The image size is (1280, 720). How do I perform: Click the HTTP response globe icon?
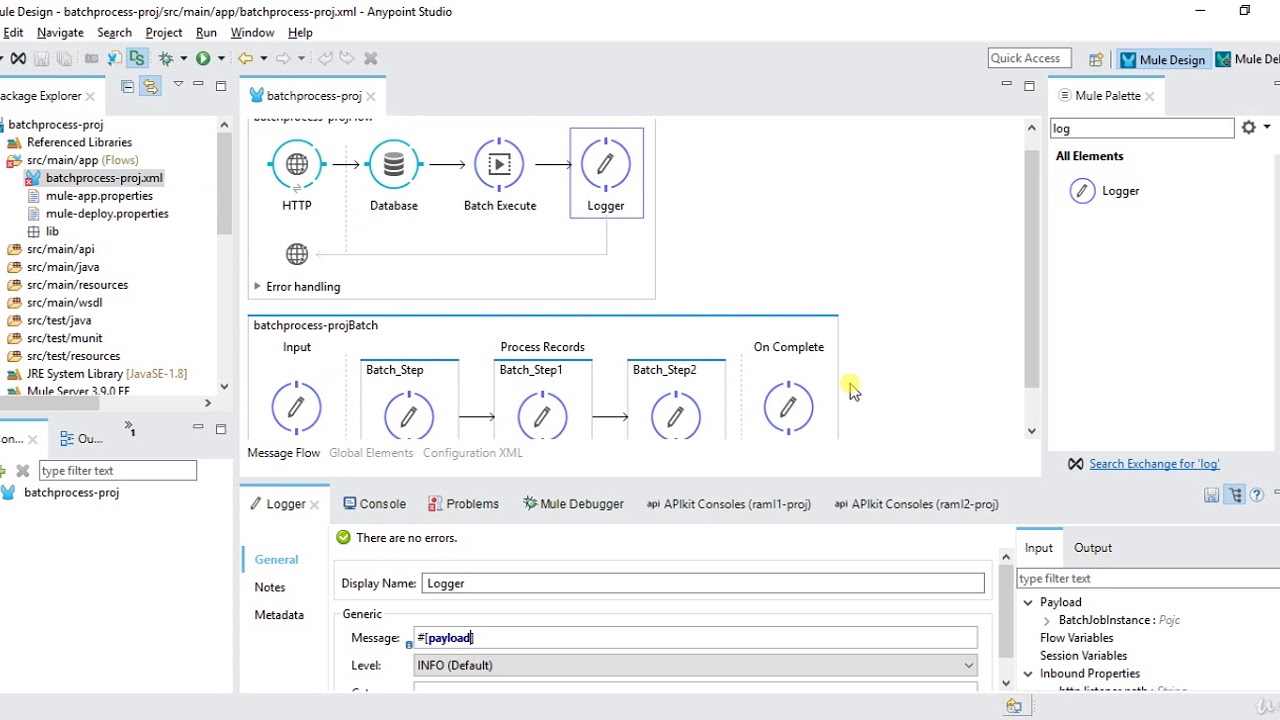[297, 254]
